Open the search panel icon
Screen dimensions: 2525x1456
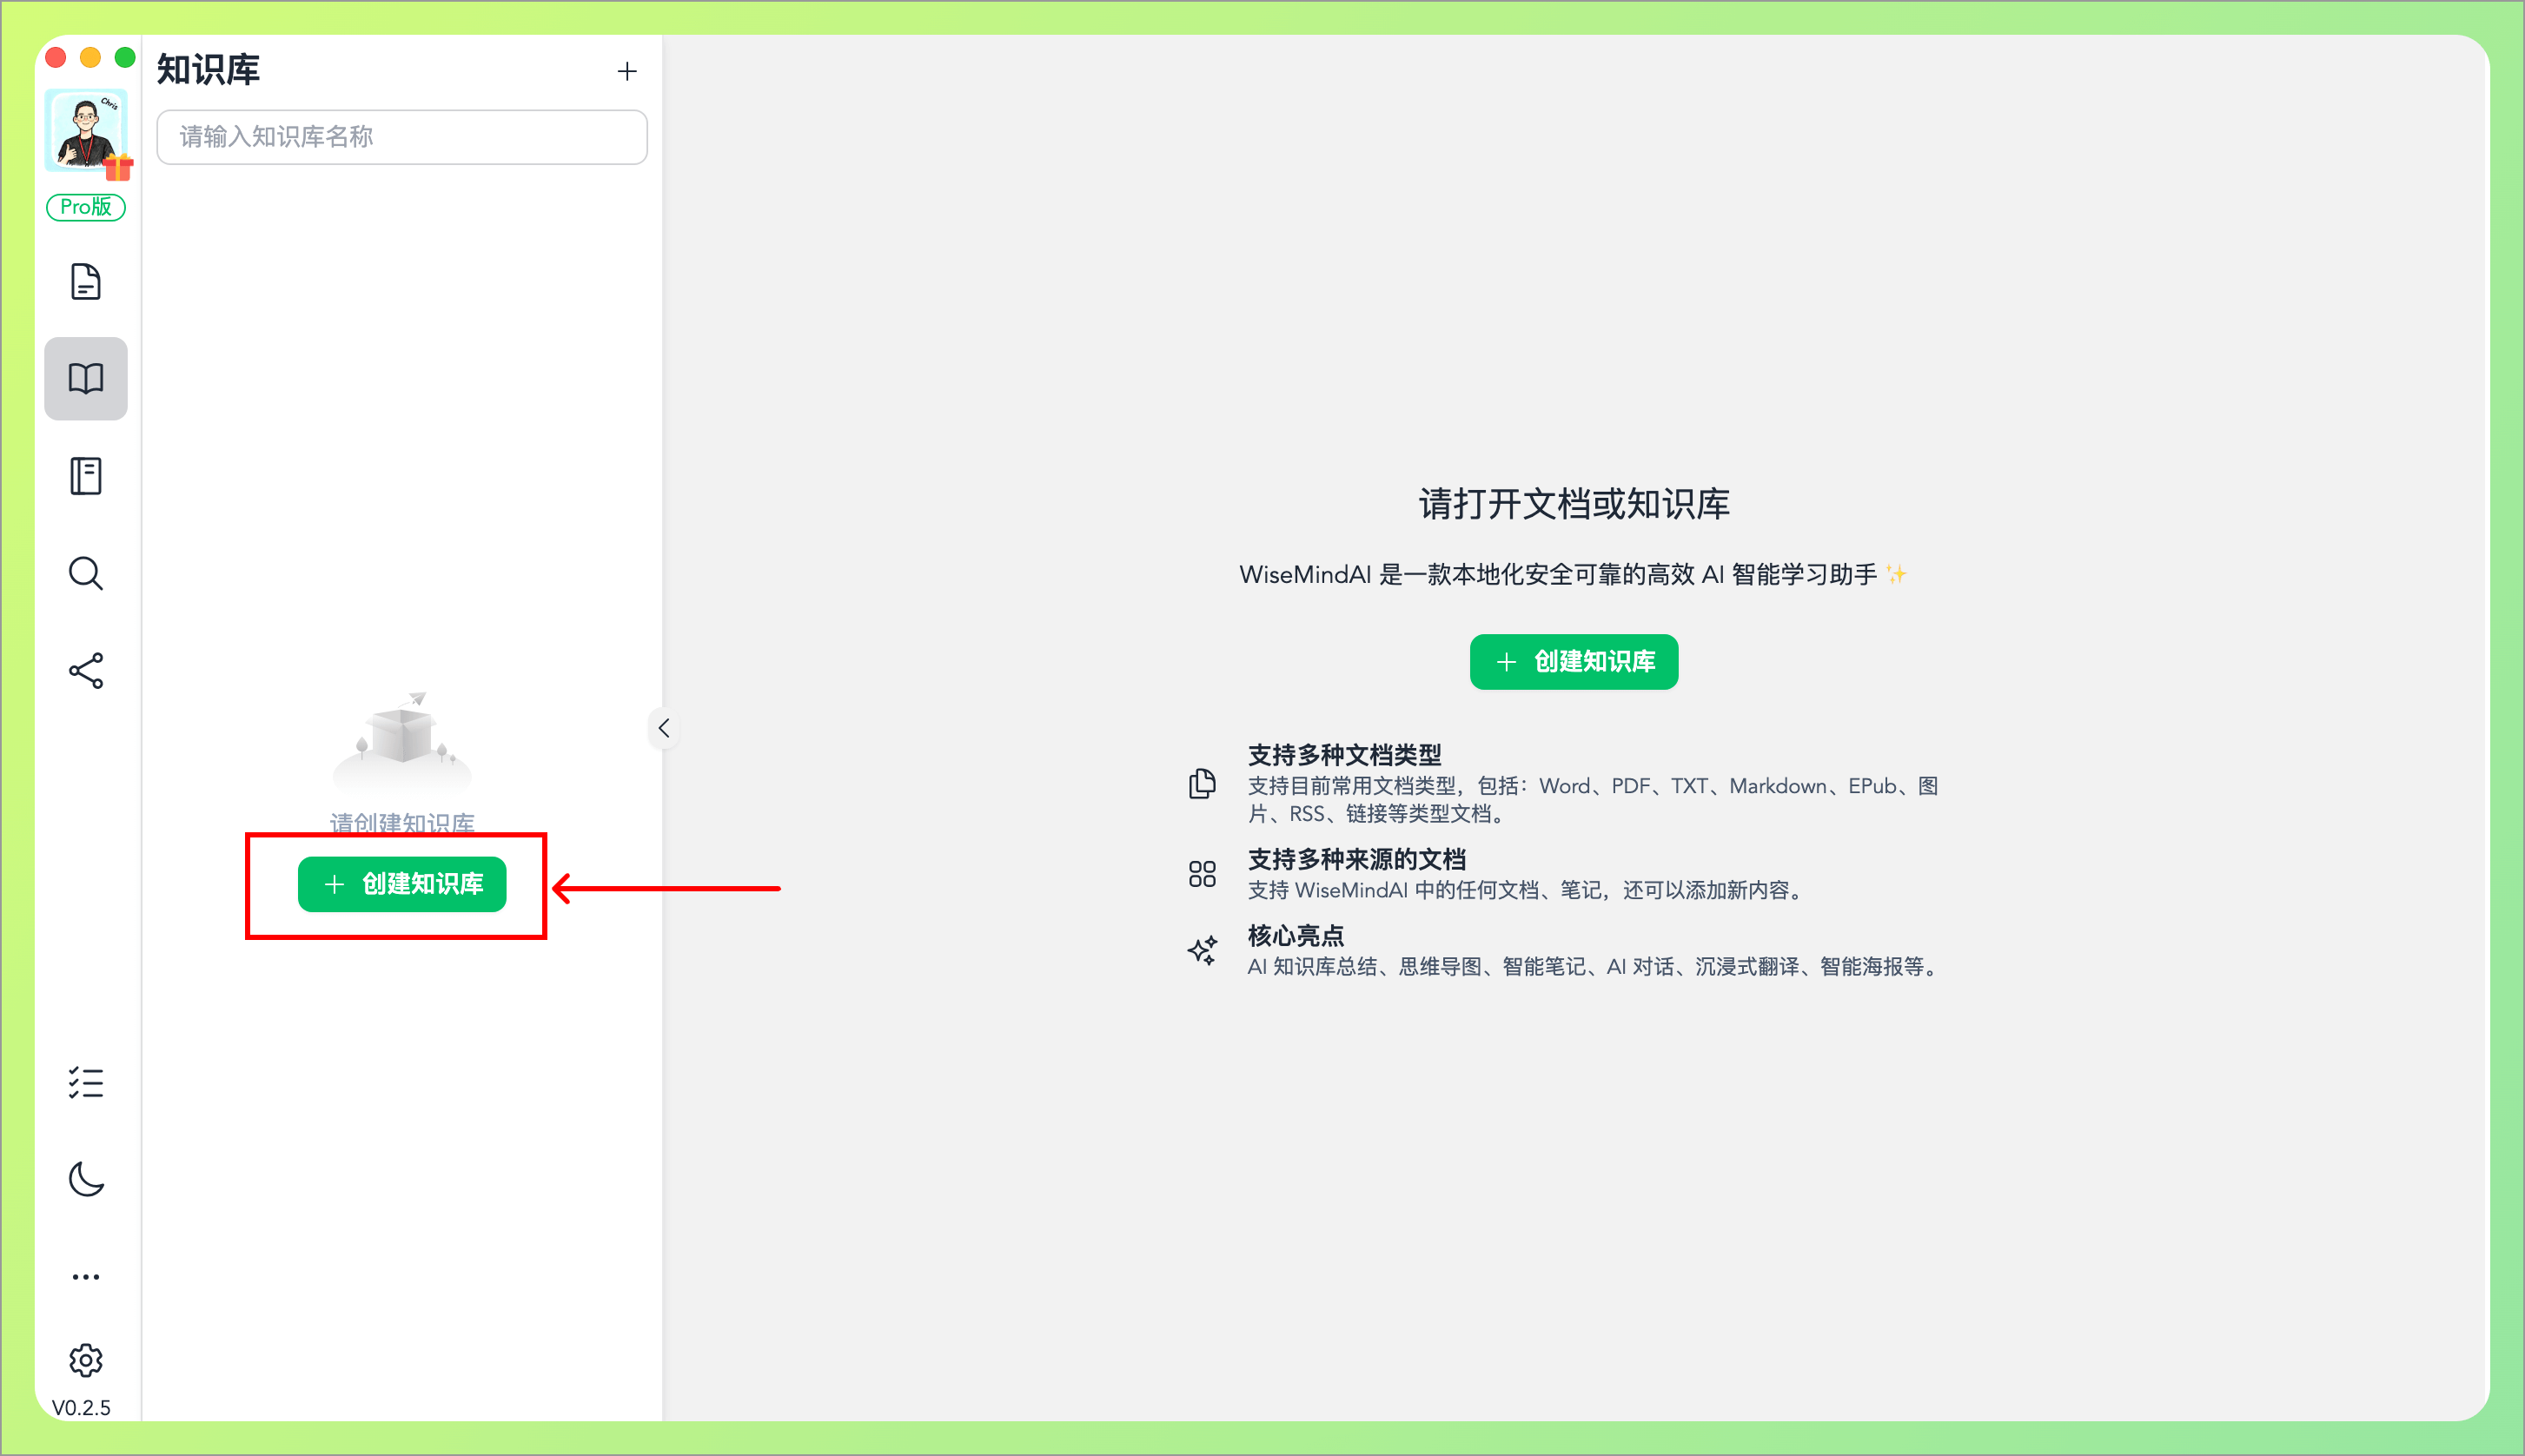(x=86, y=573)
